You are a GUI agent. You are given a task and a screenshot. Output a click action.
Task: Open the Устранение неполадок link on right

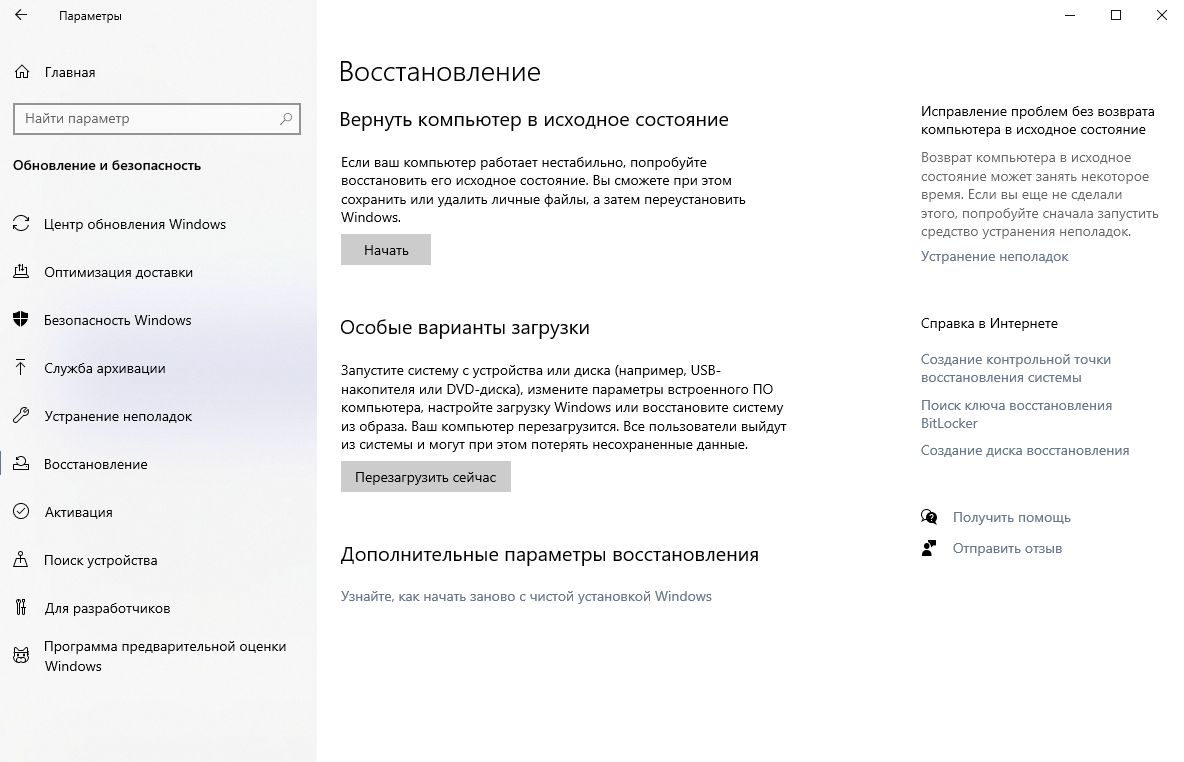pos(994,256)
